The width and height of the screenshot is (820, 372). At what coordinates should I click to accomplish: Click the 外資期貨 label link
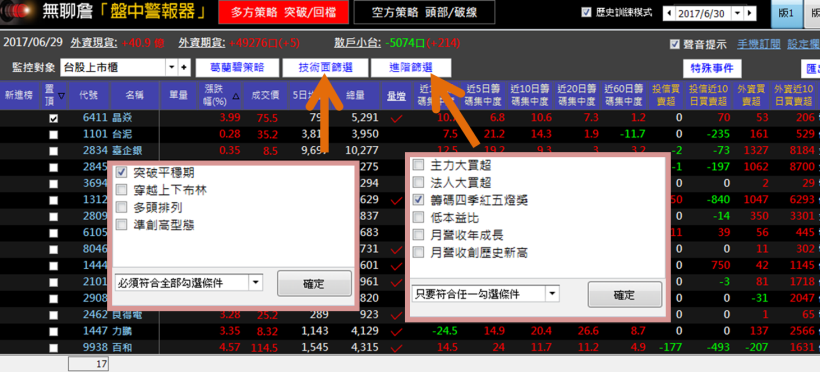tap(201, 43)
